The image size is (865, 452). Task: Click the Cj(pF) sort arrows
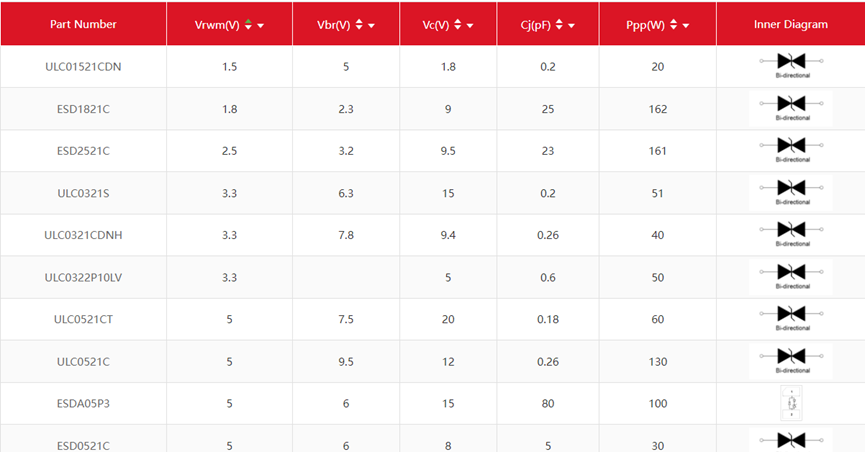click(559, 25)
